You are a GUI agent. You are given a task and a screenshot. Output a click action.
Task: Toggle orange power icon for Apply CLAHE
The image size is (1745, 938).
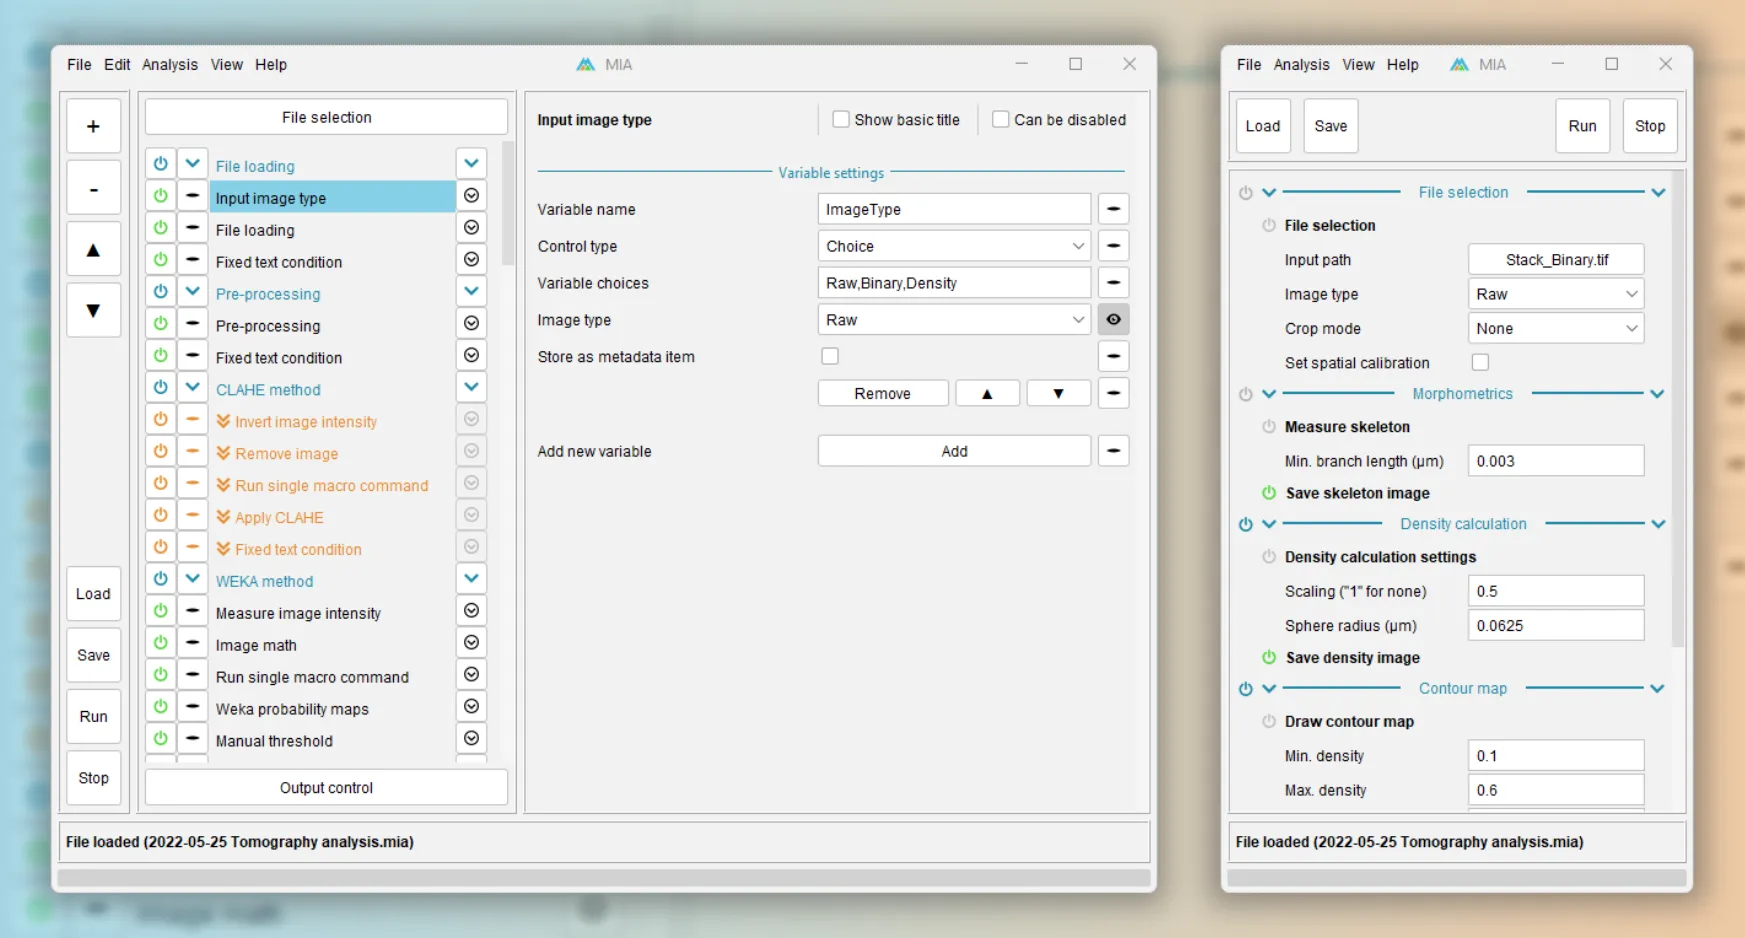click(x=160, y=515)
